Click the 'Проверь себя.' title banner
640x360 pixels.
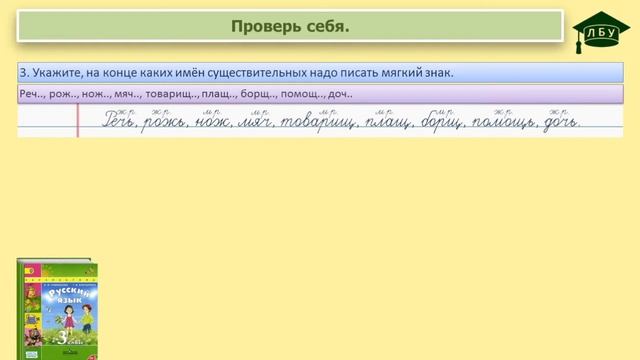[x=290, y=26]
